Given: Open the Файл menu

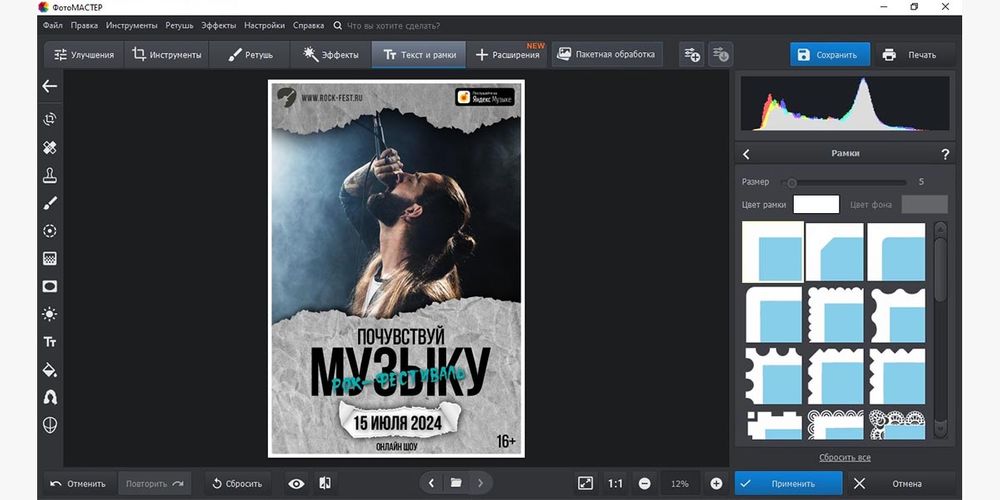Looking at the screenshot, I should pos(52,26).
